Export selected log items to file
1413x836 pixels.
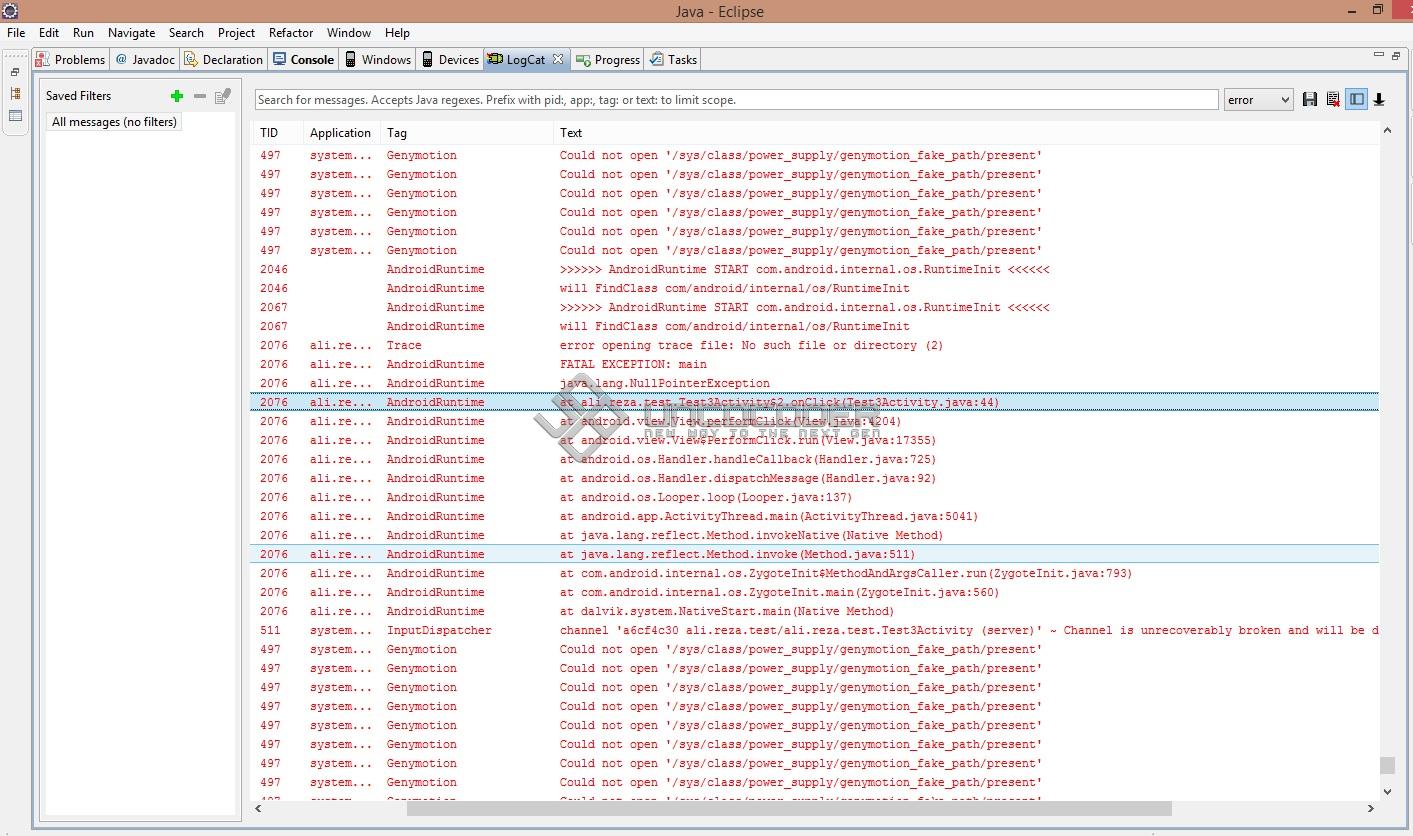tap(1310, 99)
